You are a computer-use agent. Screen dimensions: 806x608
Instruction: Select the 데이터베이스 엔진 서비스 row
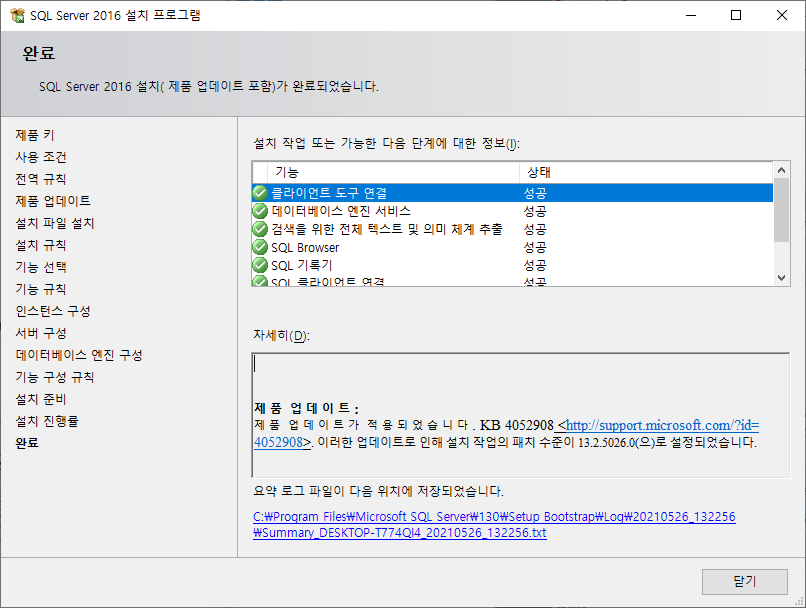[x=512, y=211]
